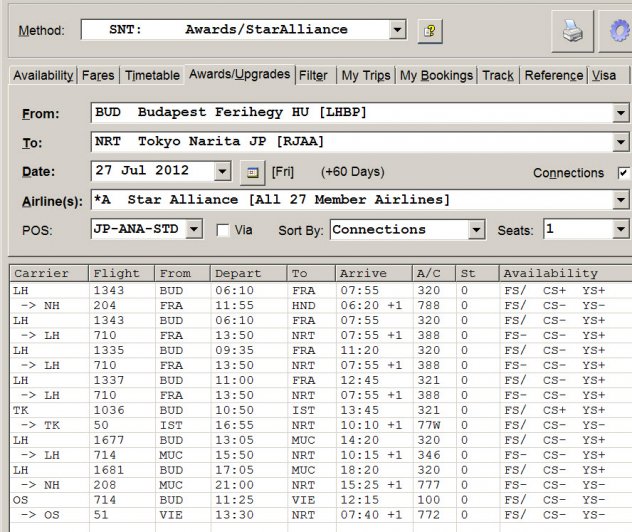Open the calendar date picker icon

pos(254,172)
